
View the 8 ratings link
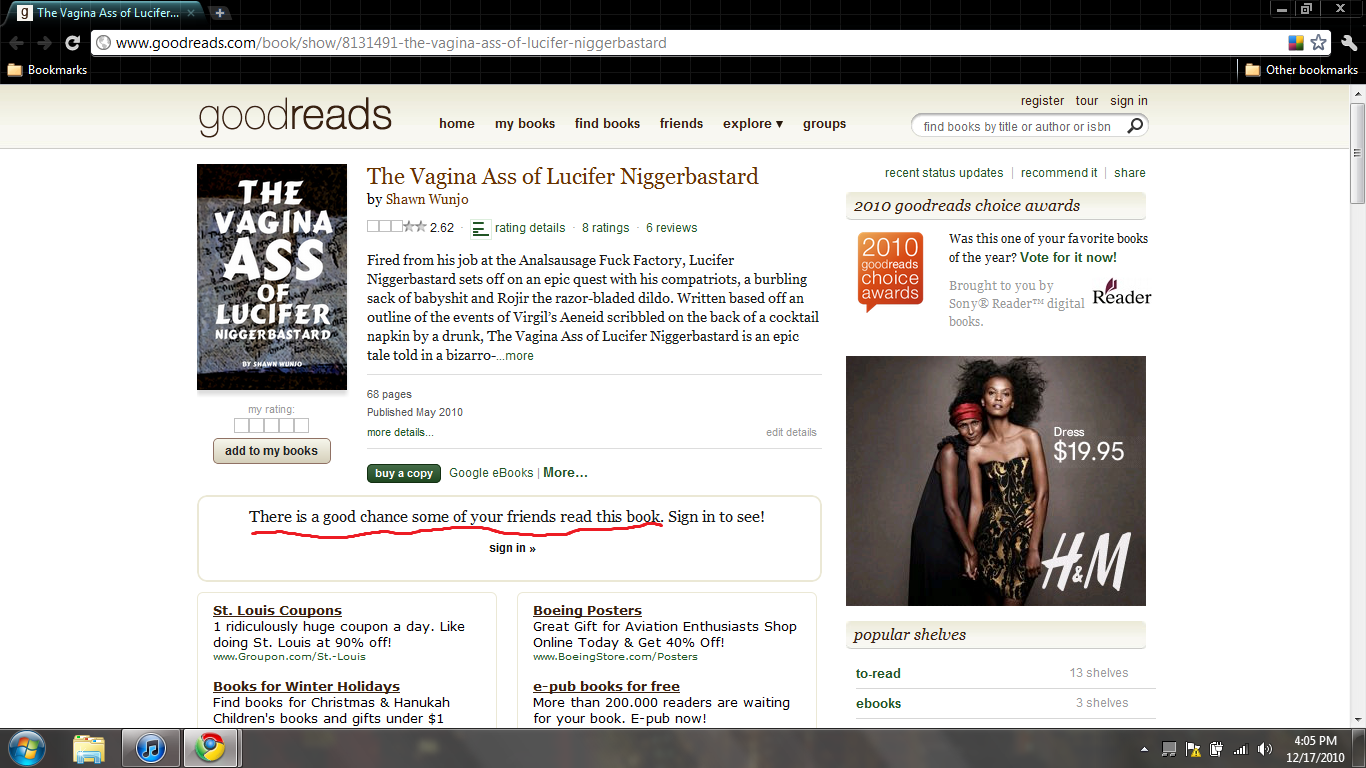[x=606, y=228]
